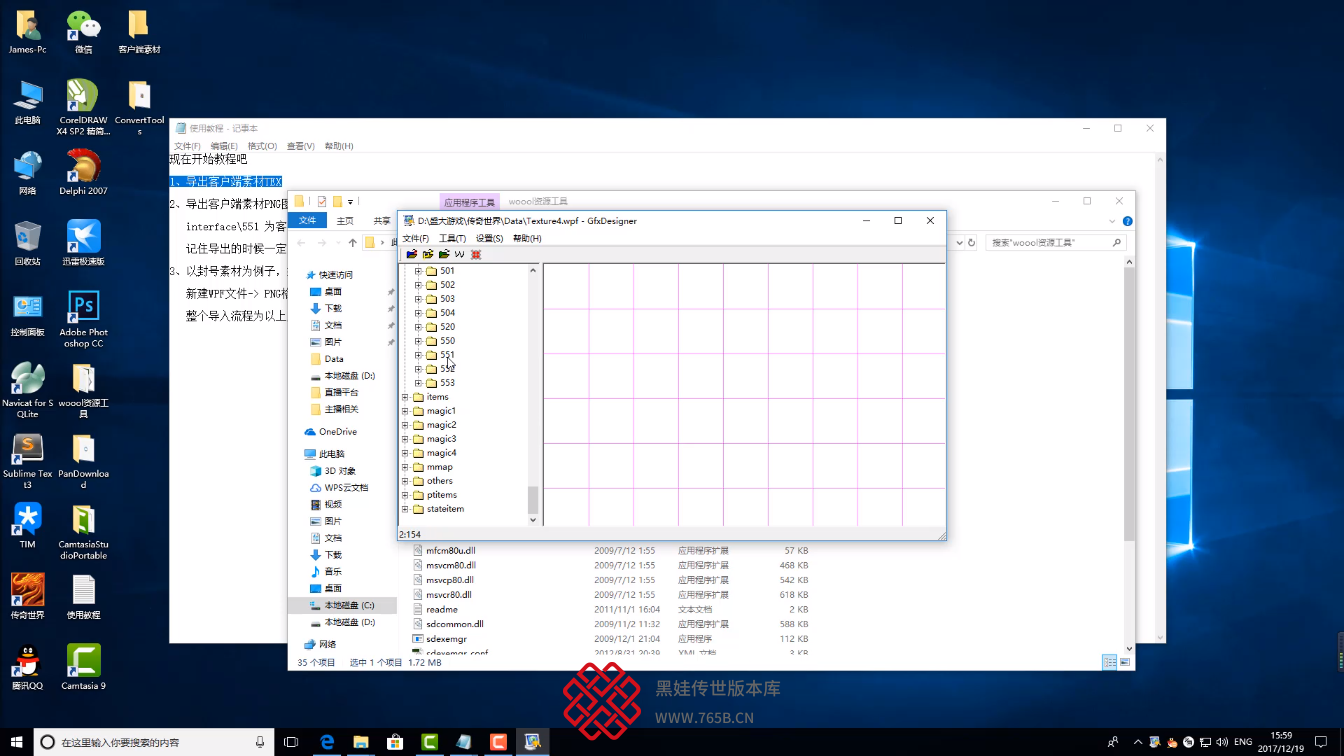Viewport: 1344px width, 756px height.
Task: Open 文件(F) menu in GfxDesigner
Action: [415, 239]
